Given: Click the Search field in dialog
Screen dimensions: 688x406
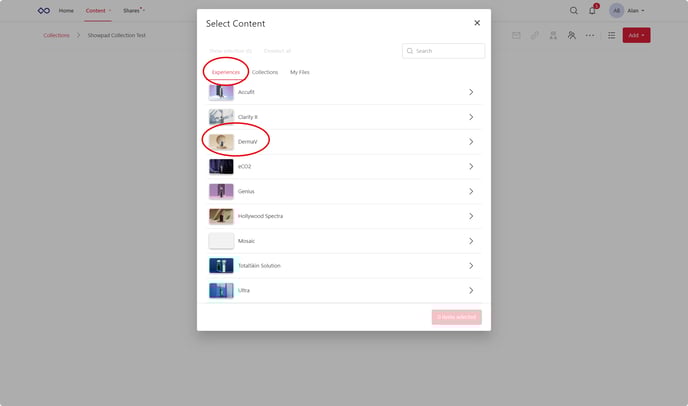Looking at the screenshot, I should pyautogui.click(x=448, y=50).
